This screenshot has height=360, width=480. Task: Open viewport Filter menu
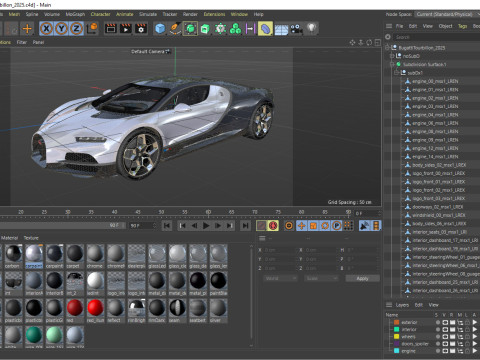click(22, 42)
